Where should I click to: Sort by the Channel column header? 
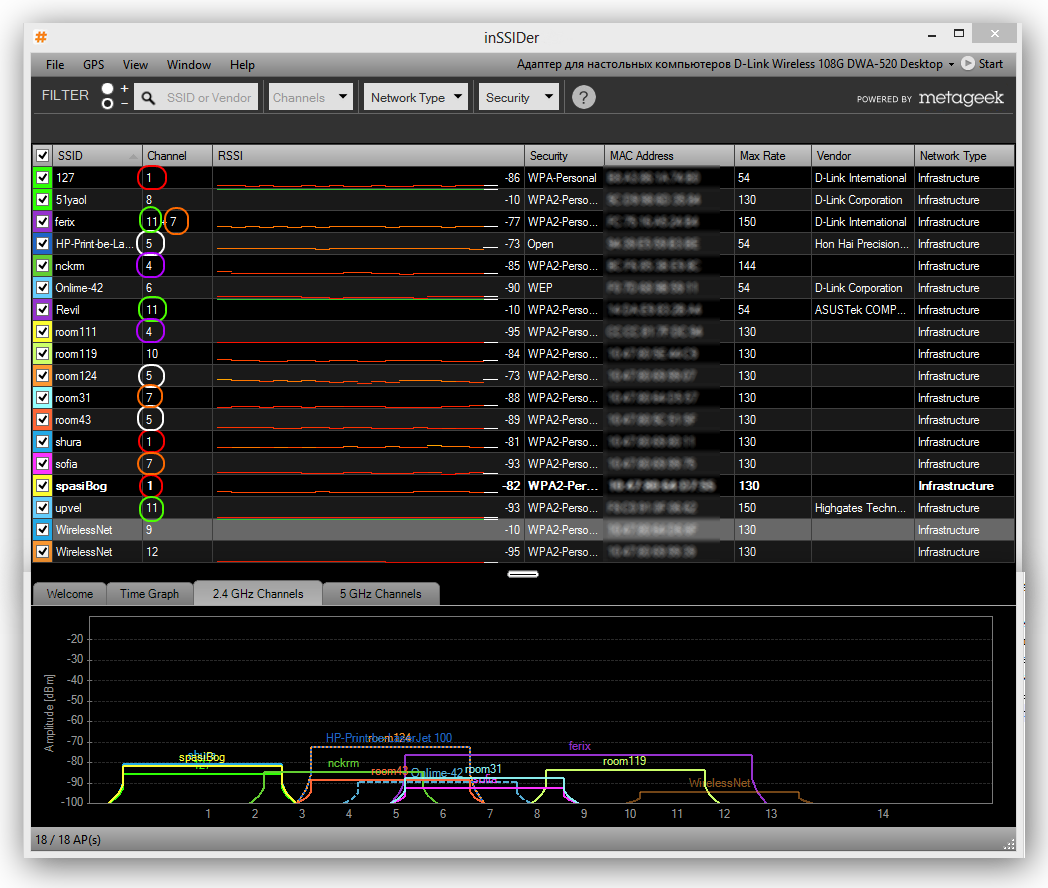pyautogui.click(x=177, y=156)
